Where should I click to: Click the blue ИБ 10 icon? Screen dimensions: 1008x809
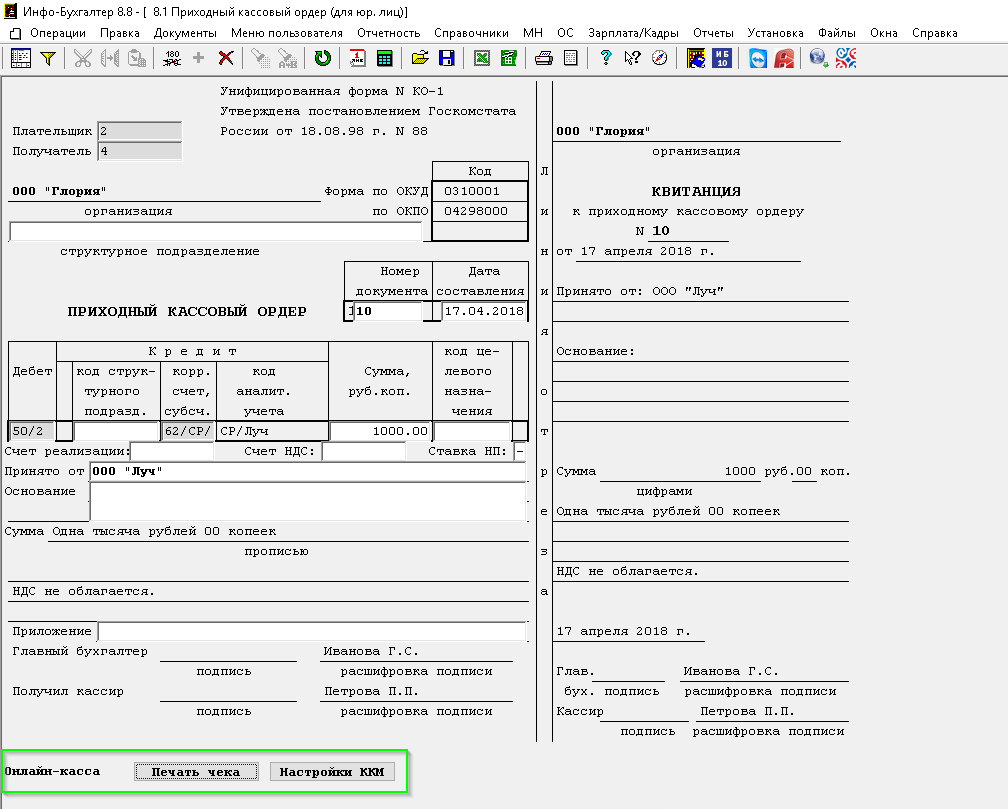point(722,59)
